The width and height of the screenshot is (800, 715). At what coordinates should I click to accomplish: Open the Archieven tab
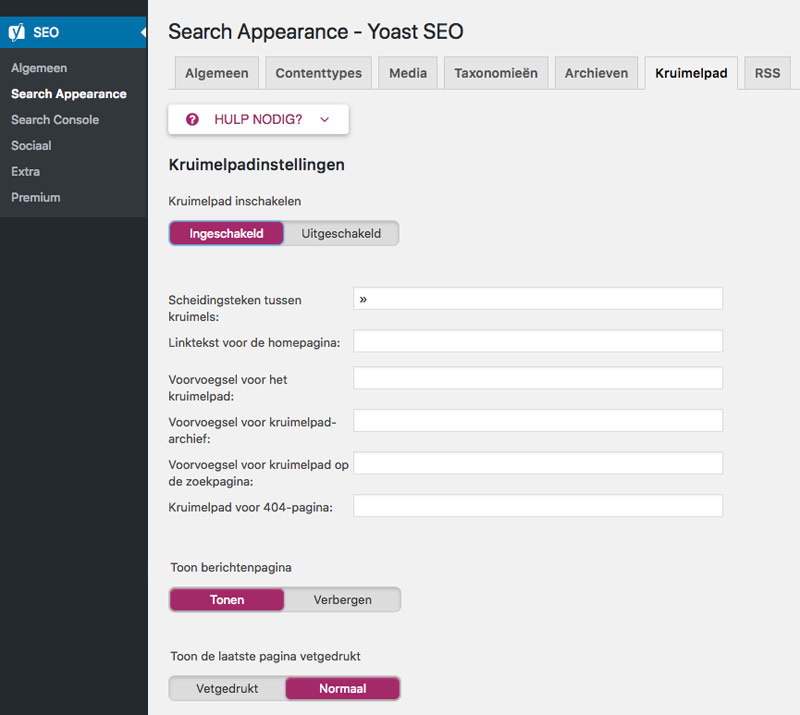coord(596,73)
